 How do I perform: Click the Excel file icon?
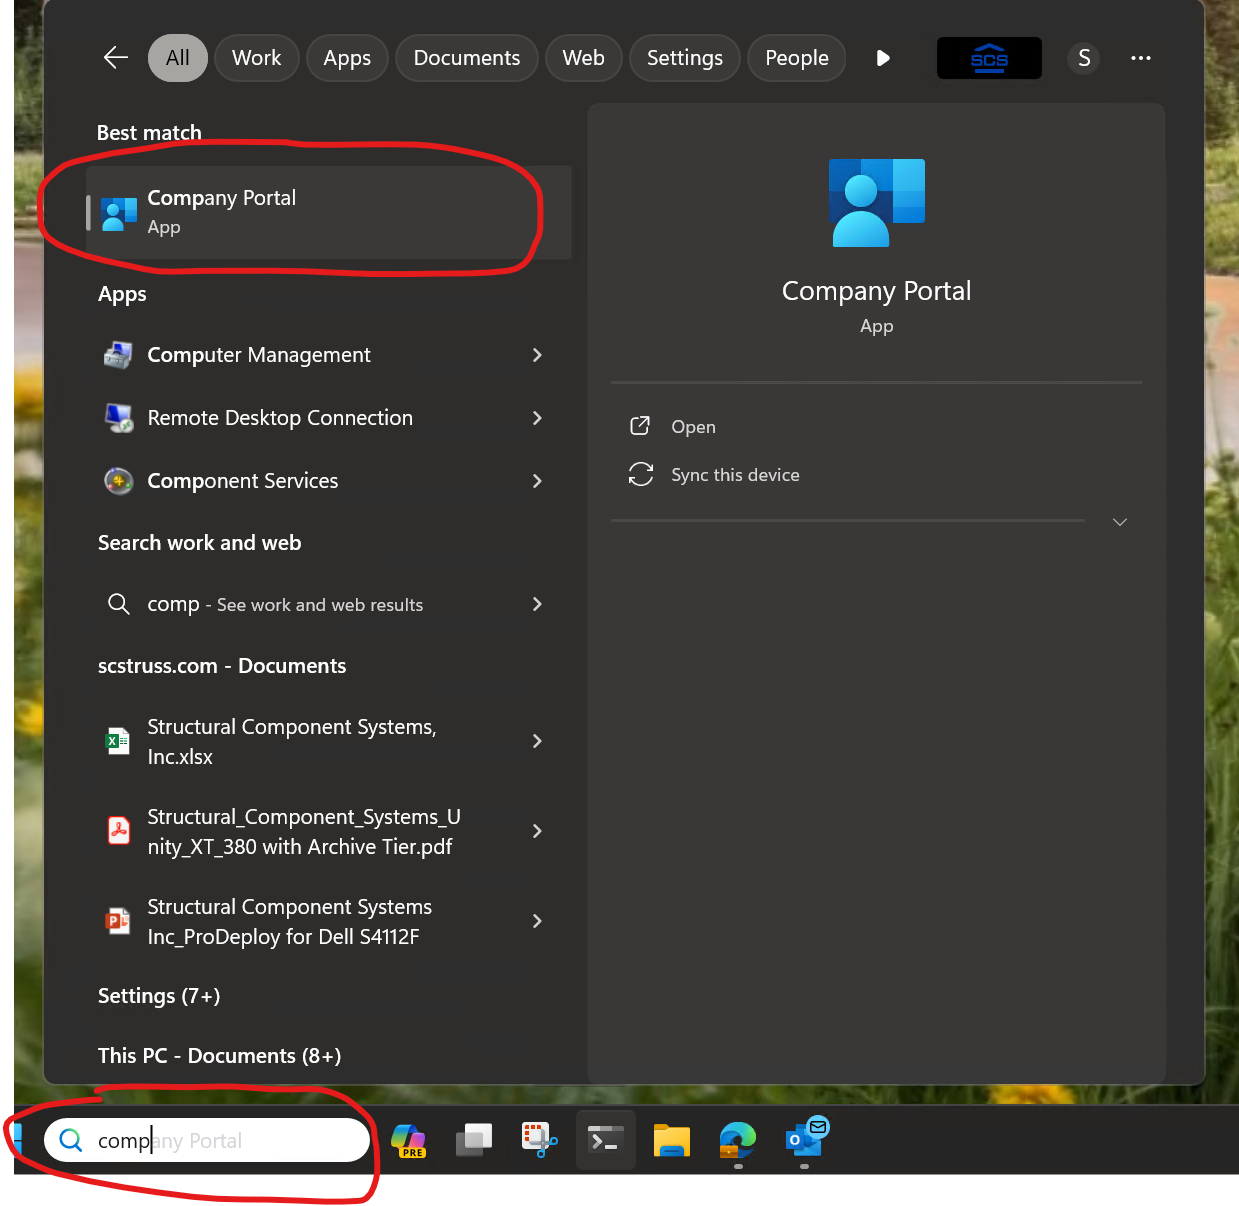pos(118,741)
